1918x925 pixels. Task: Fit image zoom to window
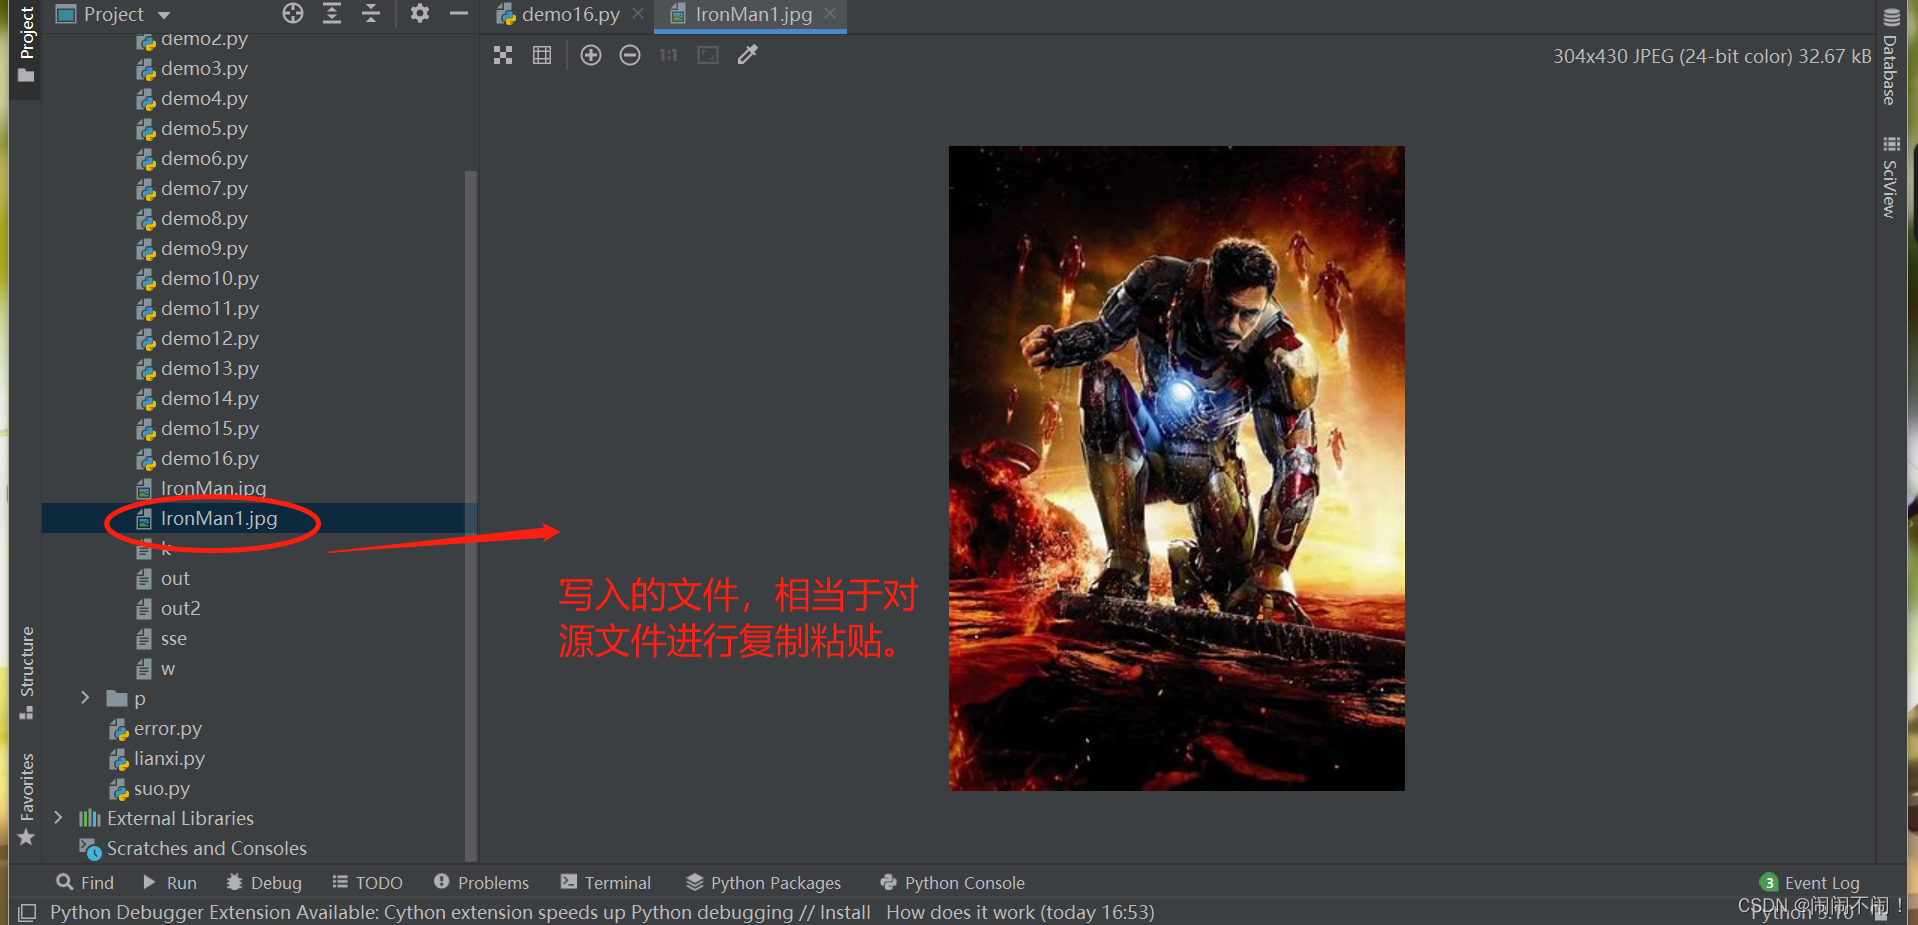point(708,56)
